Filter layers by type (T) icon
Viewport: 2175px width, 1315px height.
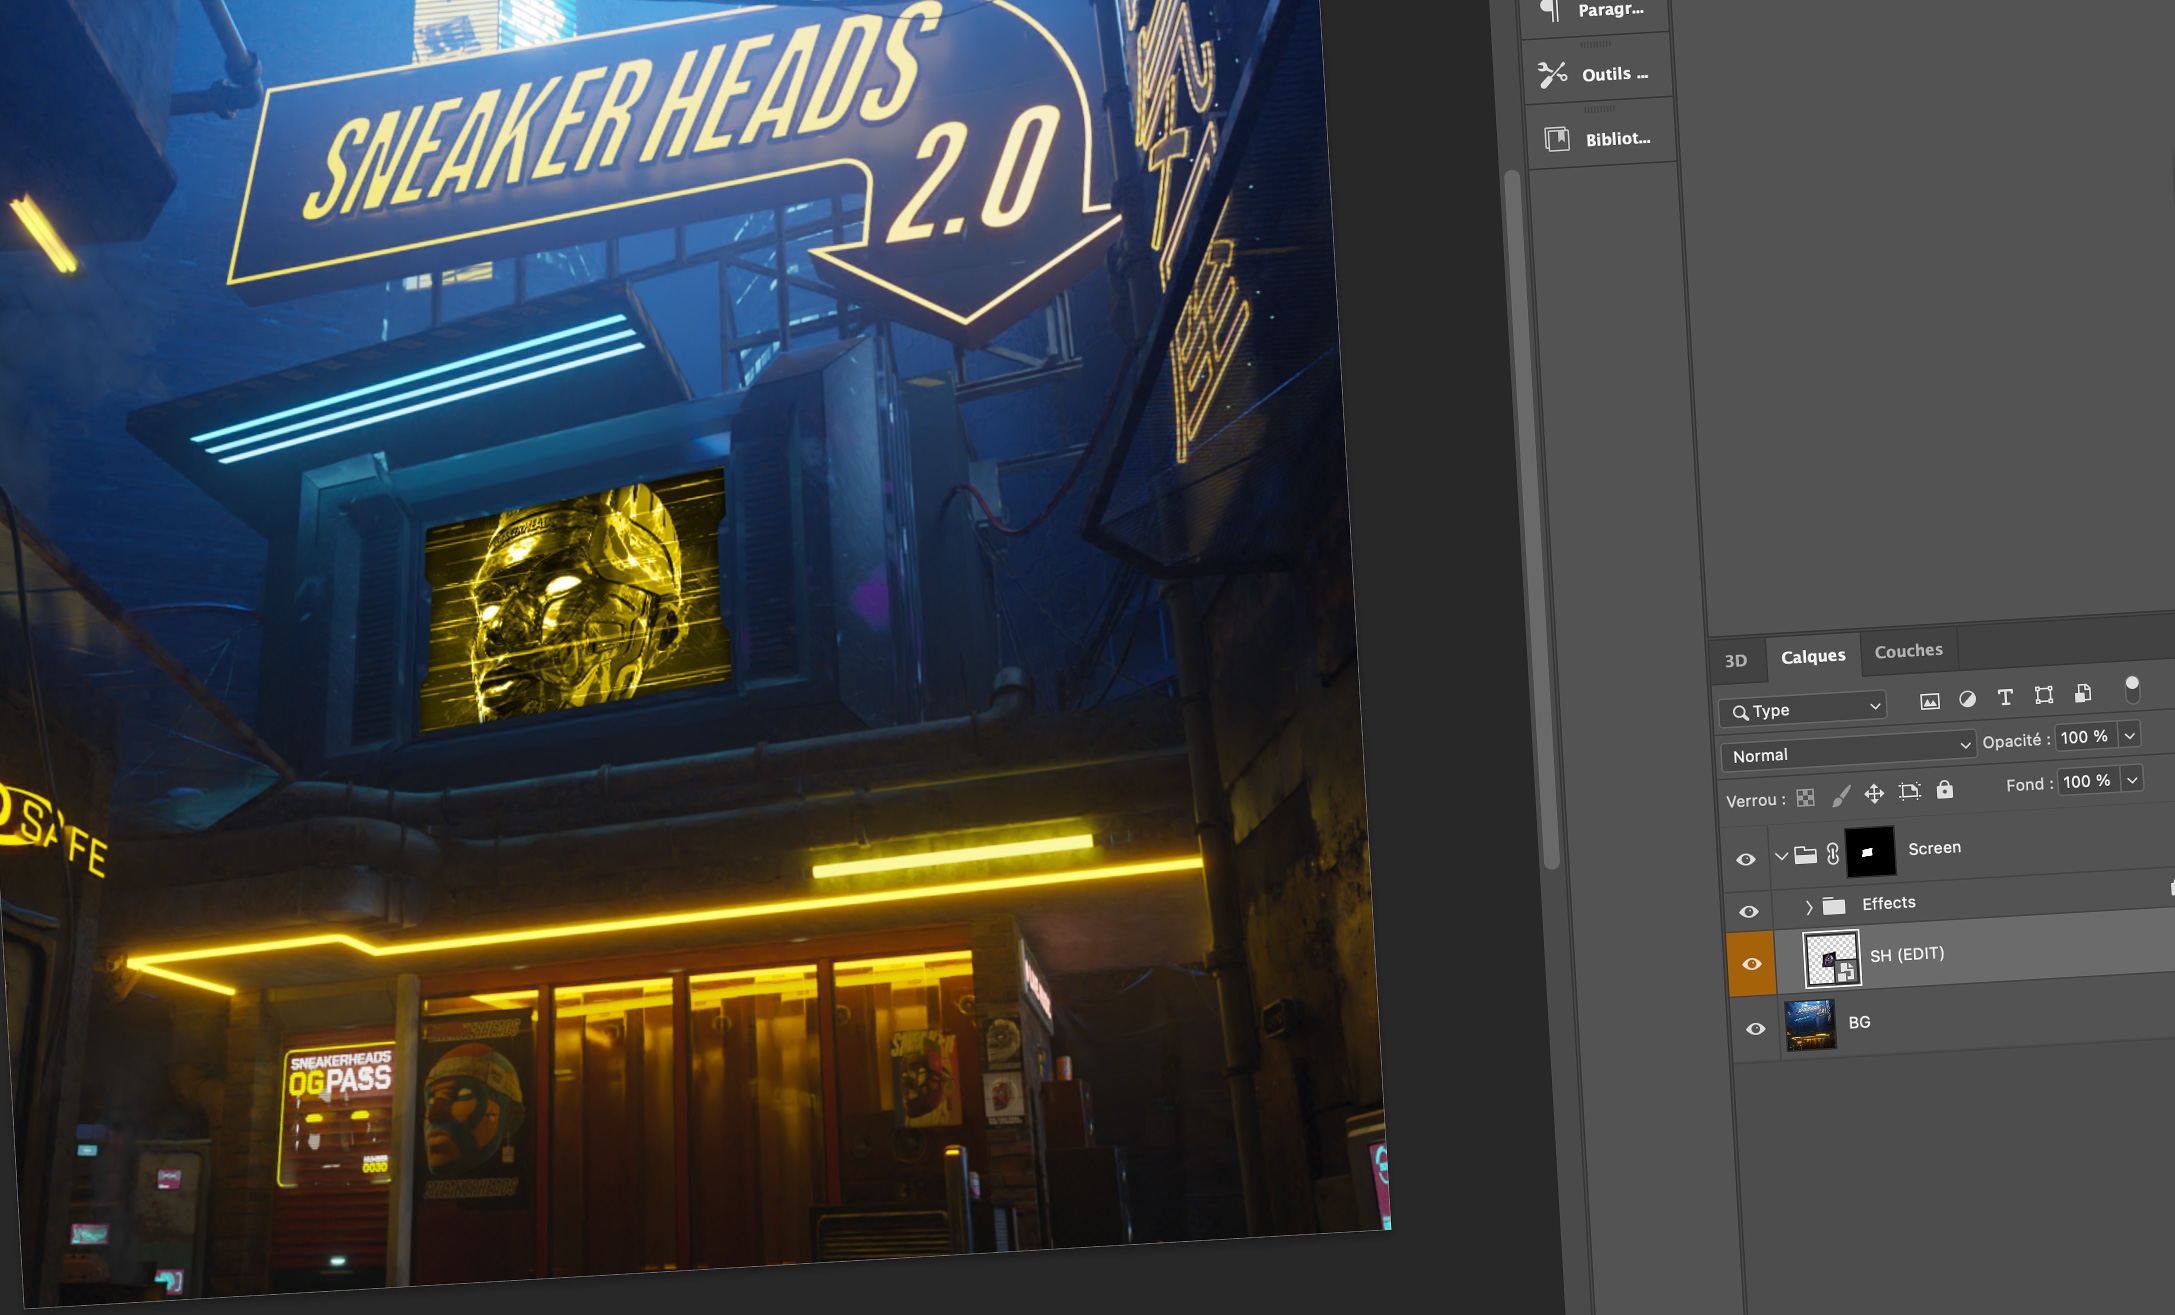[2005, 697]
